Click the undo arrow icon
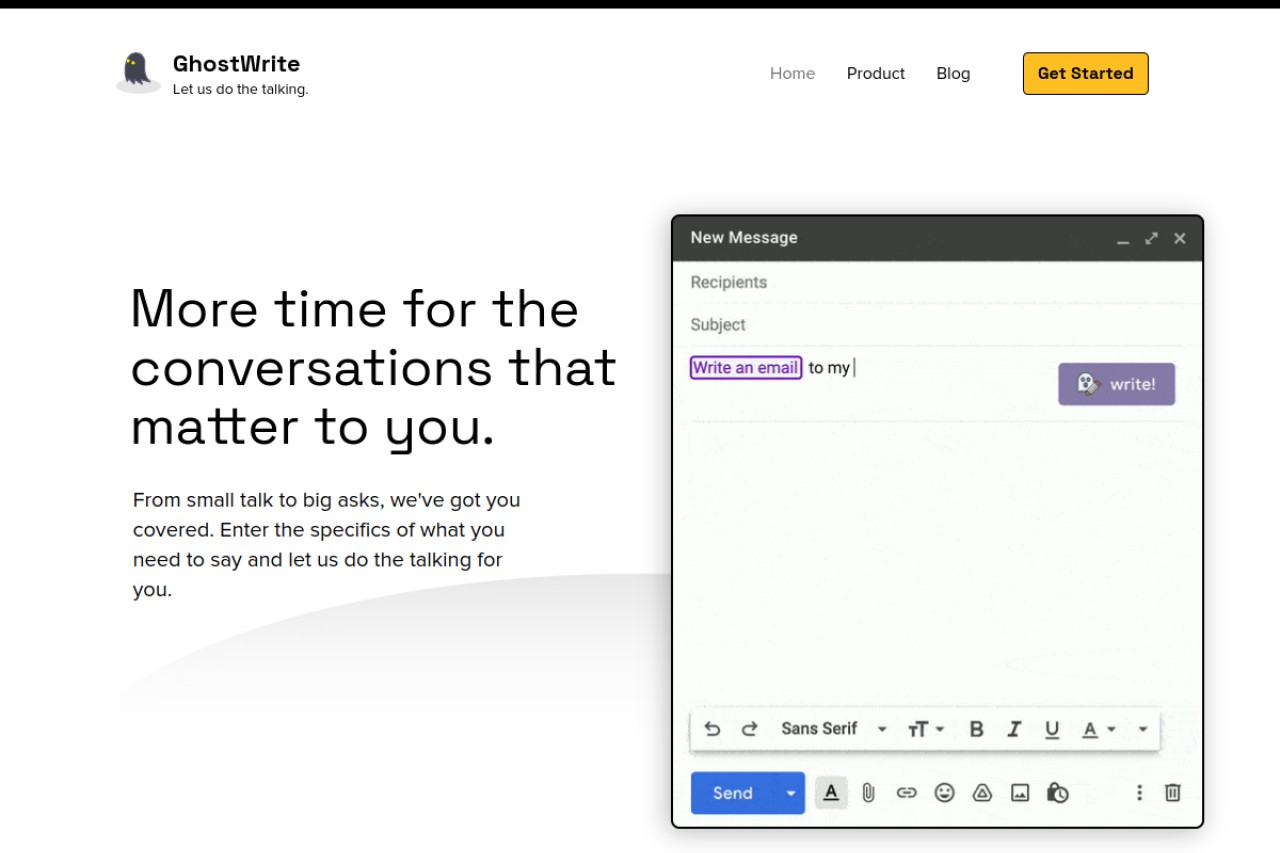1280x853 pixels. [712, 729]
